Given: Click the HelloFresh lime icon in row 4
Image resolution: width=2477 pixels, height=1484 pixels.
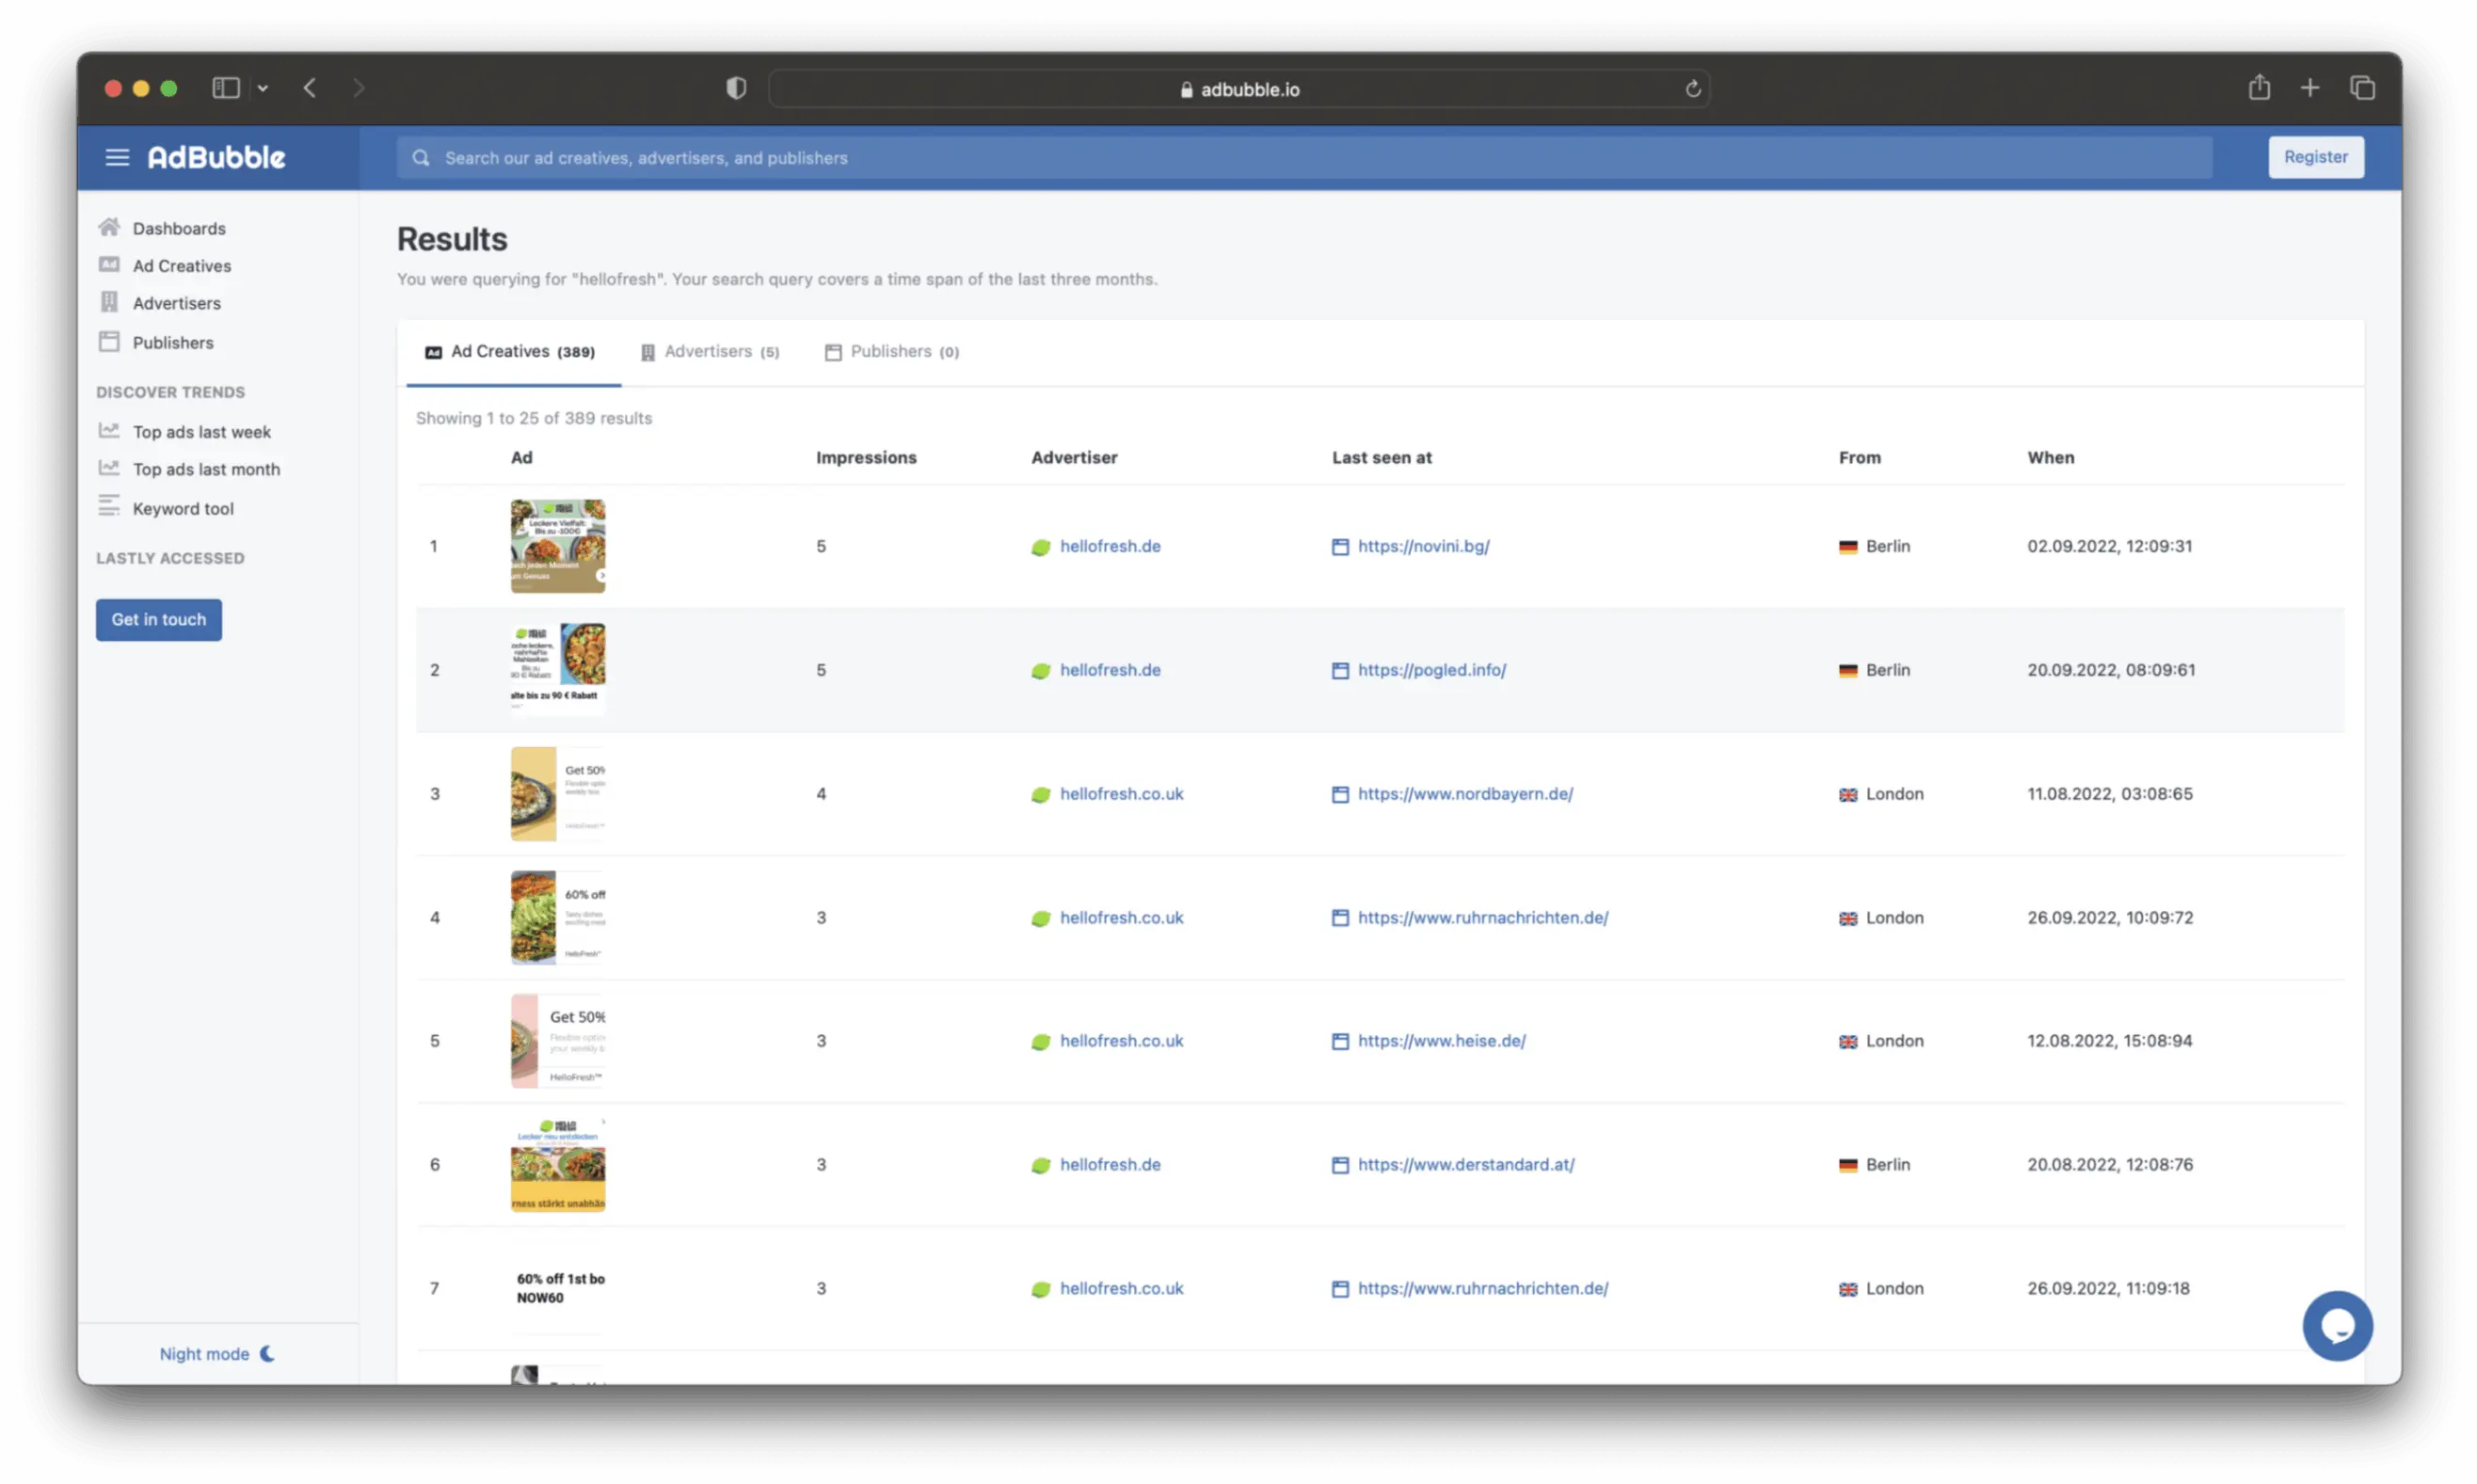Looking at the screenshot, I should click(x=1040, y=918).
